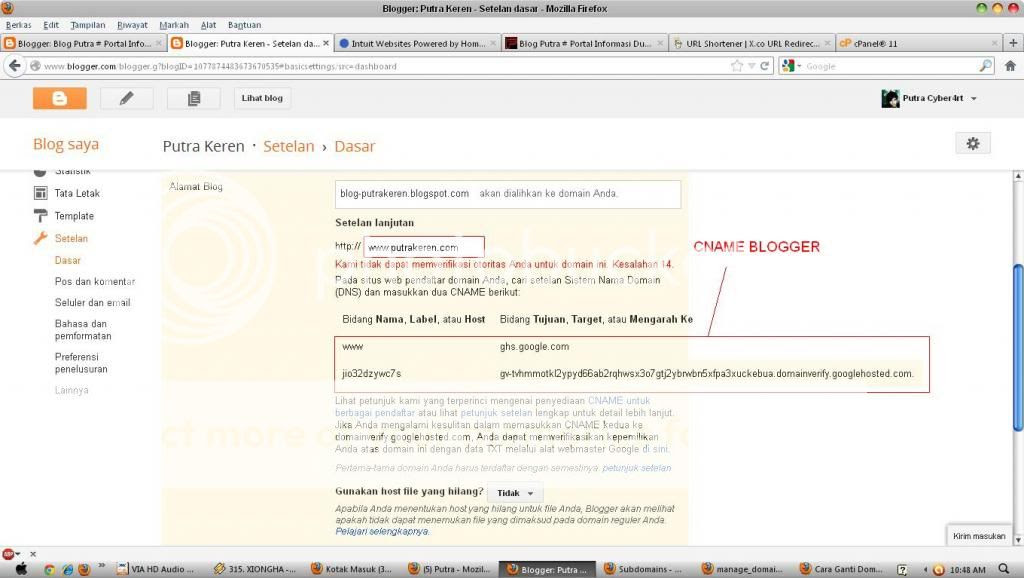Expand the taskbar quick launch chevron
The height and width of the screenshot is (578, 1024).
102,566
